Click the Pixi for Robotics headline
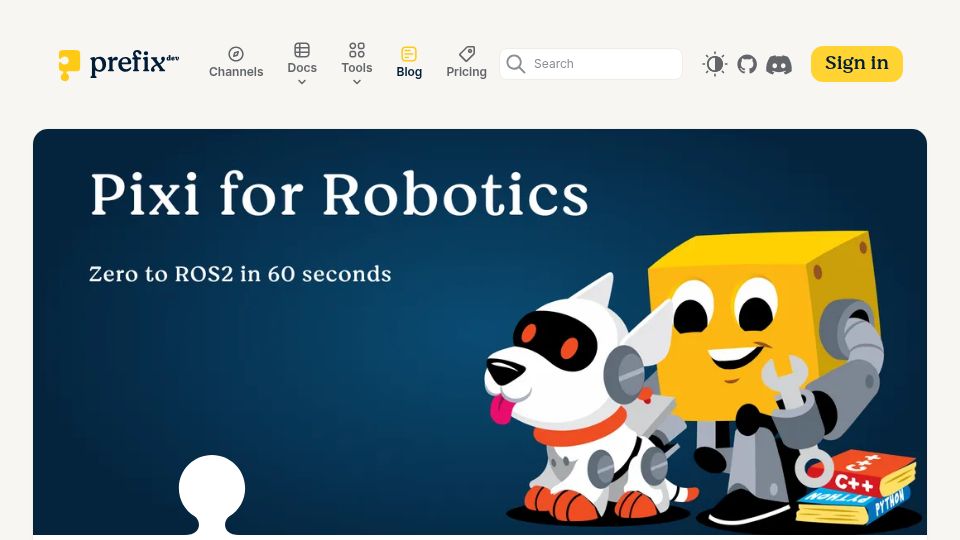The width and height of the screenshot is (960, 540). click(x=339, y=194)
